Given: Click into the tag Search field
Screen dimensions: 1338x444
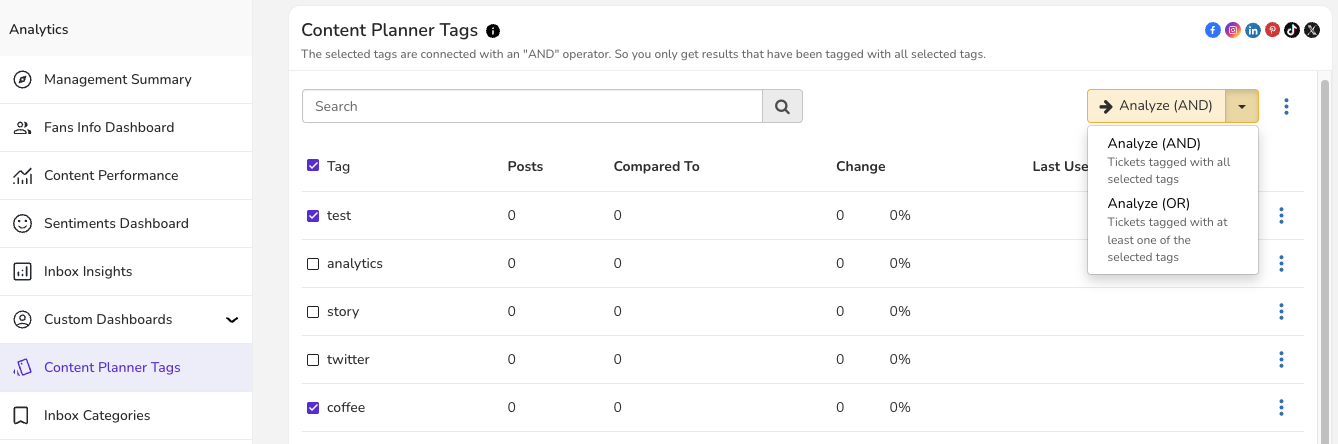Looking at the screenshot, I should 532,106.
